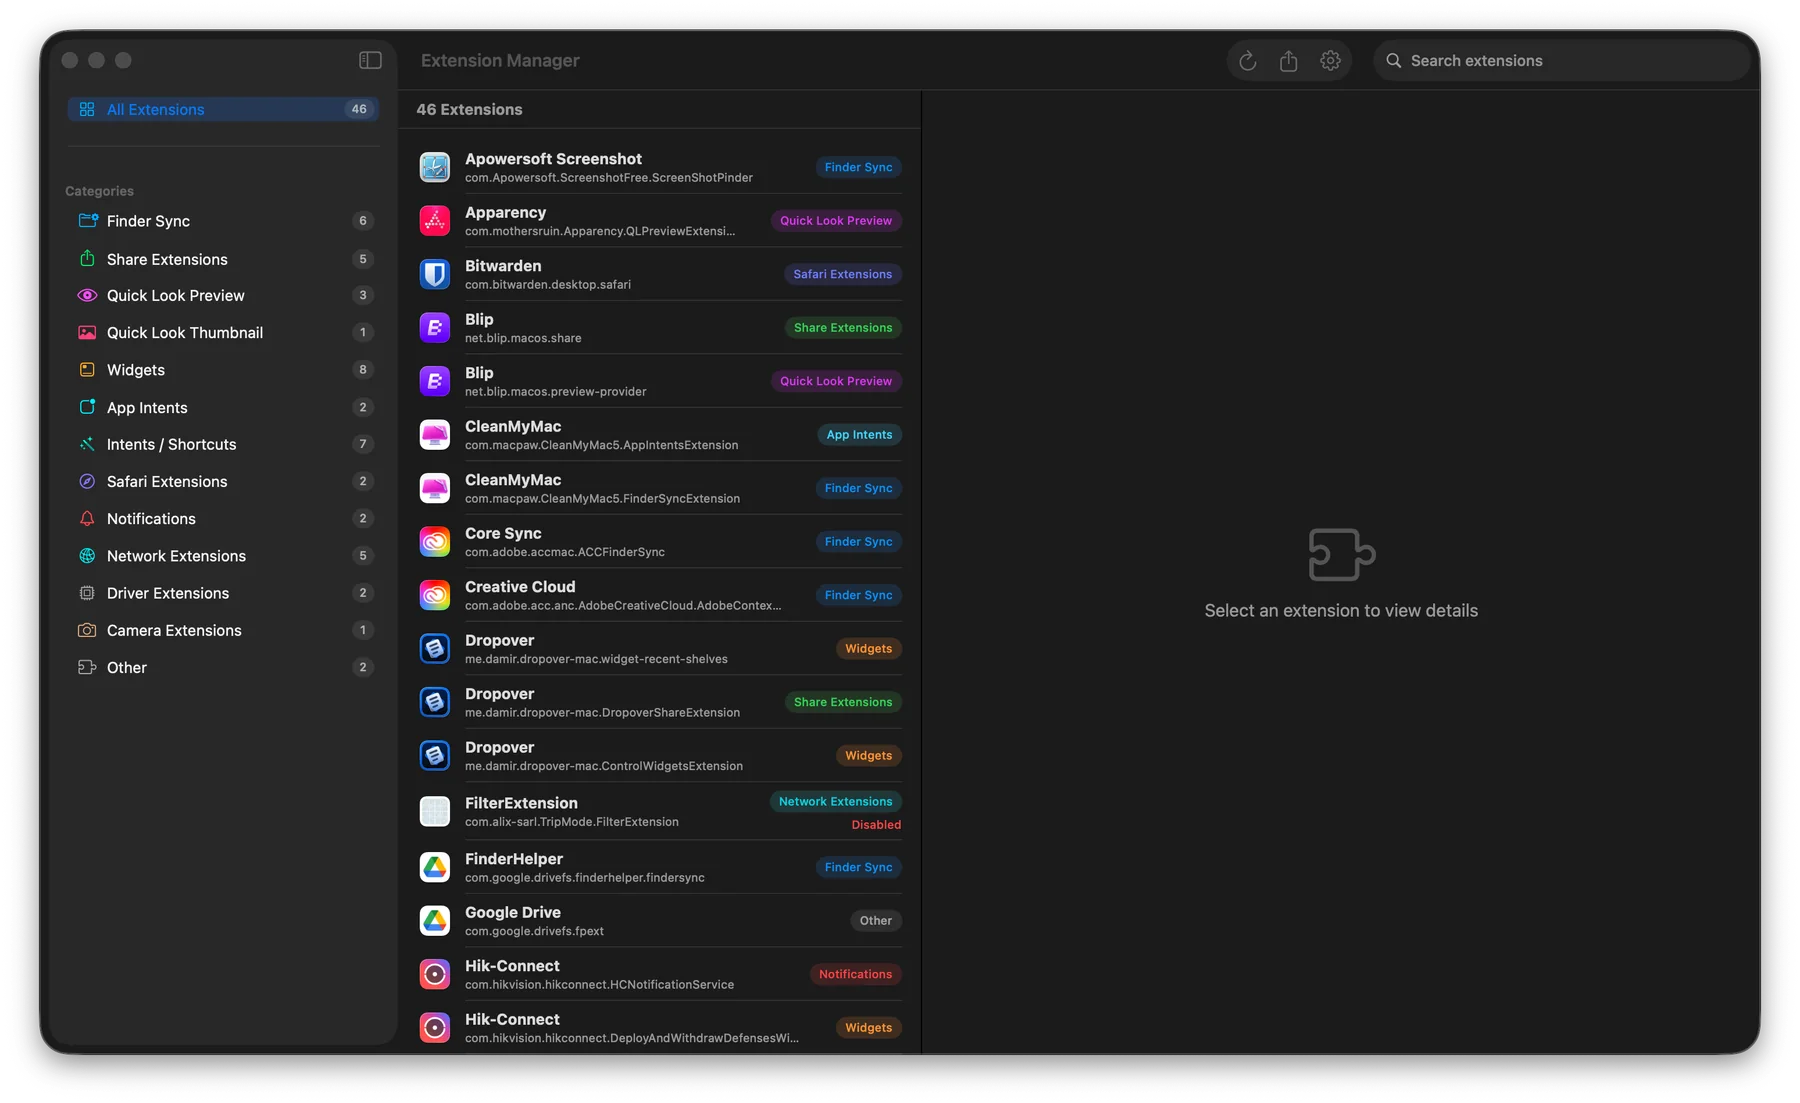Select Hik-Connect DeployAndWithdrawDefenses row
Image resolution: width=1800 pixels, height=1103 pixels.
660,1027
